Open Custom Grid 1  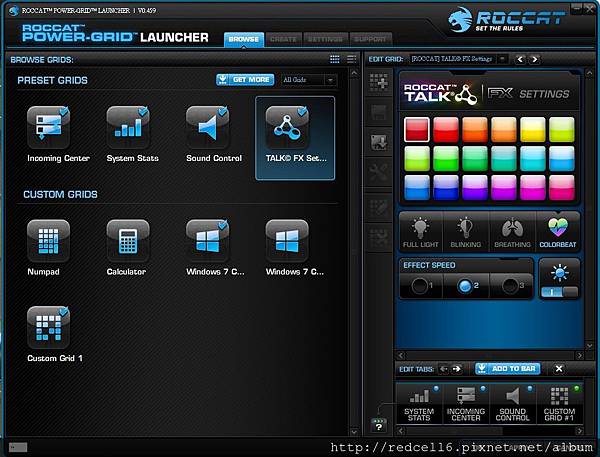point(49,328)
